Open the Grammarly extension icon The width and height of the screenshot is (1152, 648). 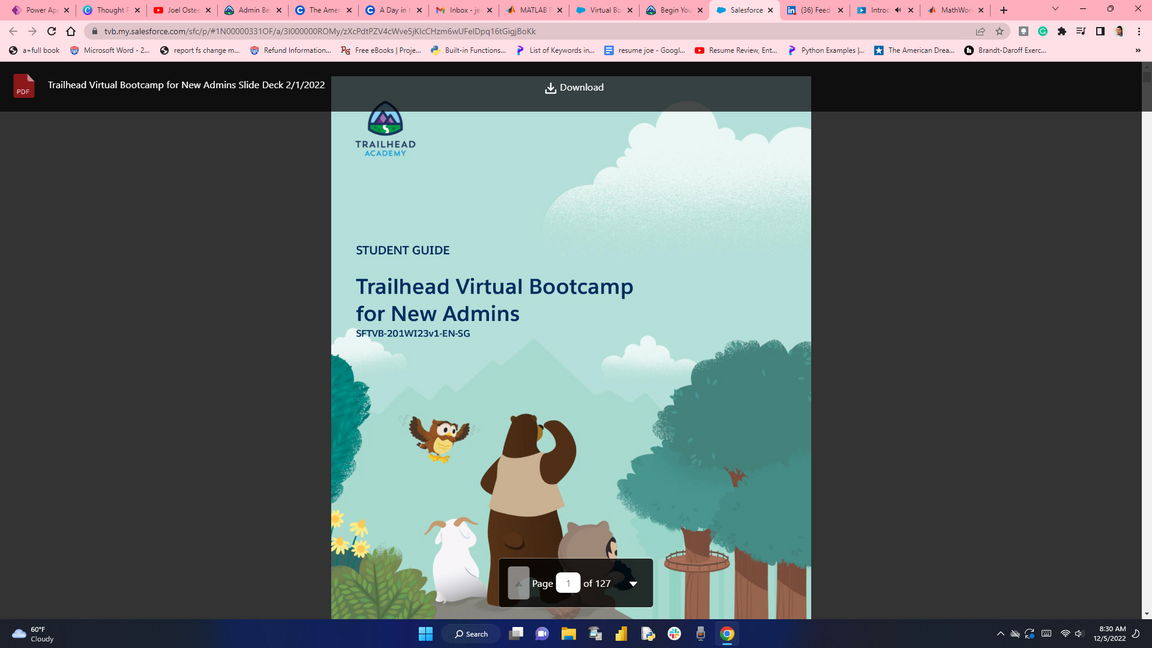coord(1043,32)
